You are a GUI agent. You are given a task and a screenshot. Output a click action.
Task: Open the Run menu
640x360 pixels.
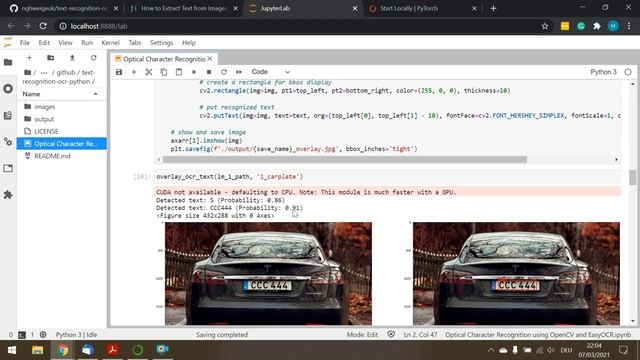tap(87, 42)
